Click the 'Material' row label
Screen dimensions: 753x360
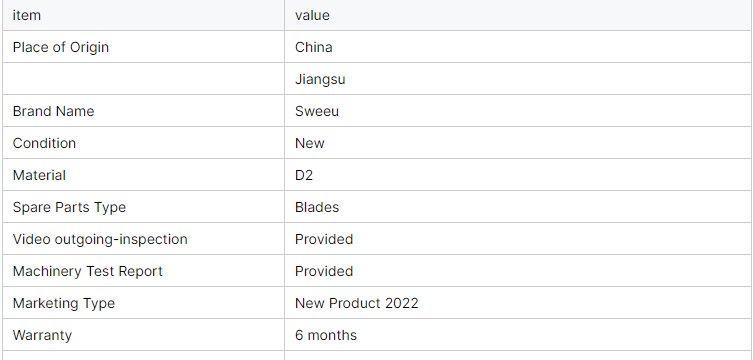click(x=39, y=175)
